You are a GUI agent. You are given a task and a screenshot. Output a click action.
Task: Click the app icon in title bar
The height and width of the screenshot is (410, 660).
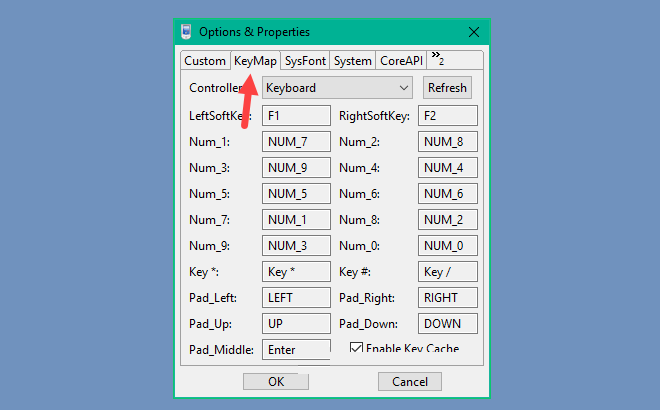pyautogui.click(x=186, y=32)
